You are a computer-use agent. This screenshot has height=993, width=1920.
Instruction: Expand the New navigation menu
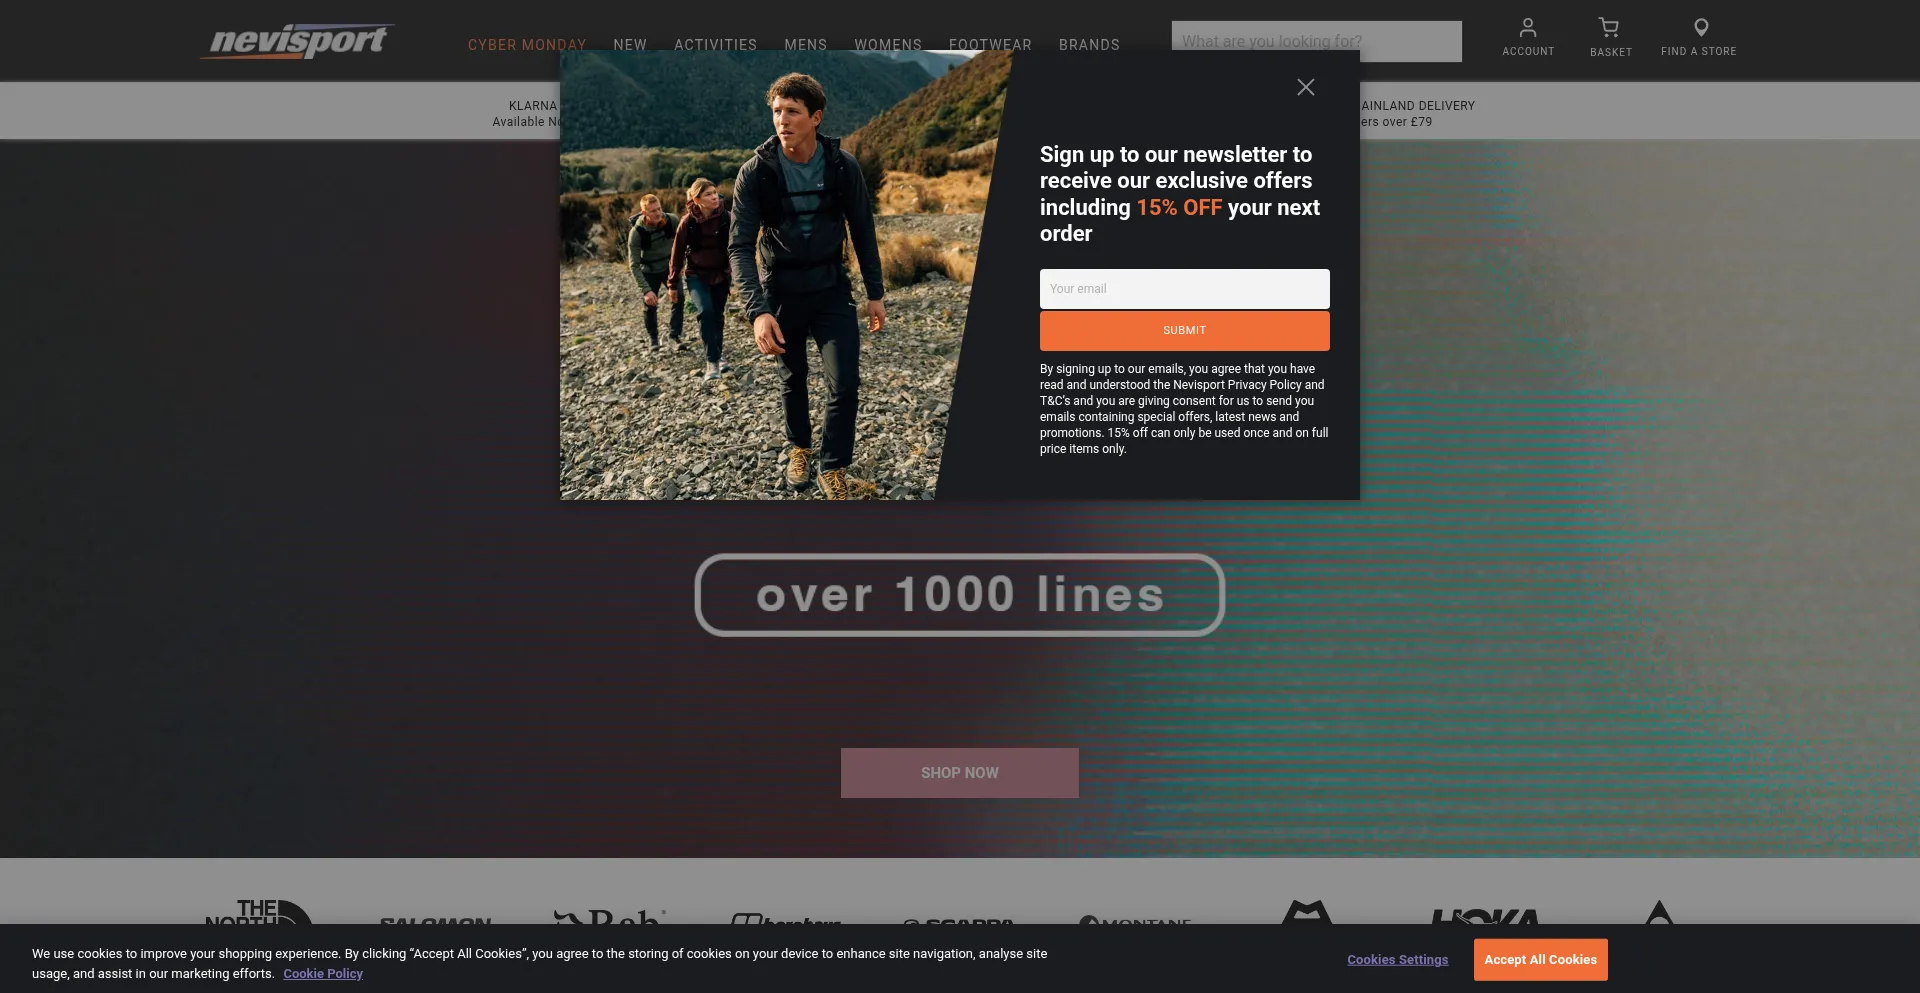tap(629, 45)
